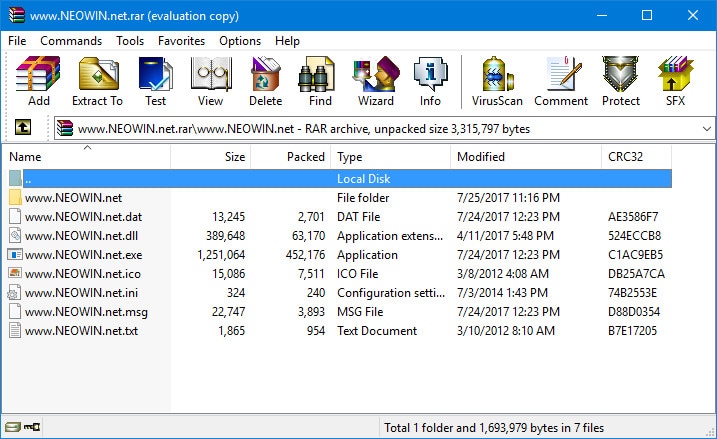Expand the address bar dropdown arrow
The image size is (717, 439).
point(706,129)
